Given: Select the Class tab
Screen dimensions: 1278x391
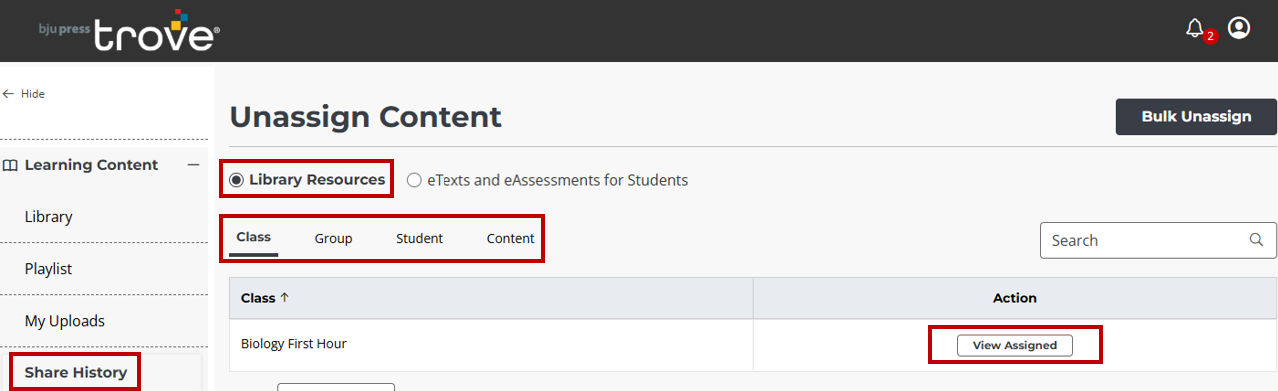Looking at the screenshot, I should [x=254, y=238].
